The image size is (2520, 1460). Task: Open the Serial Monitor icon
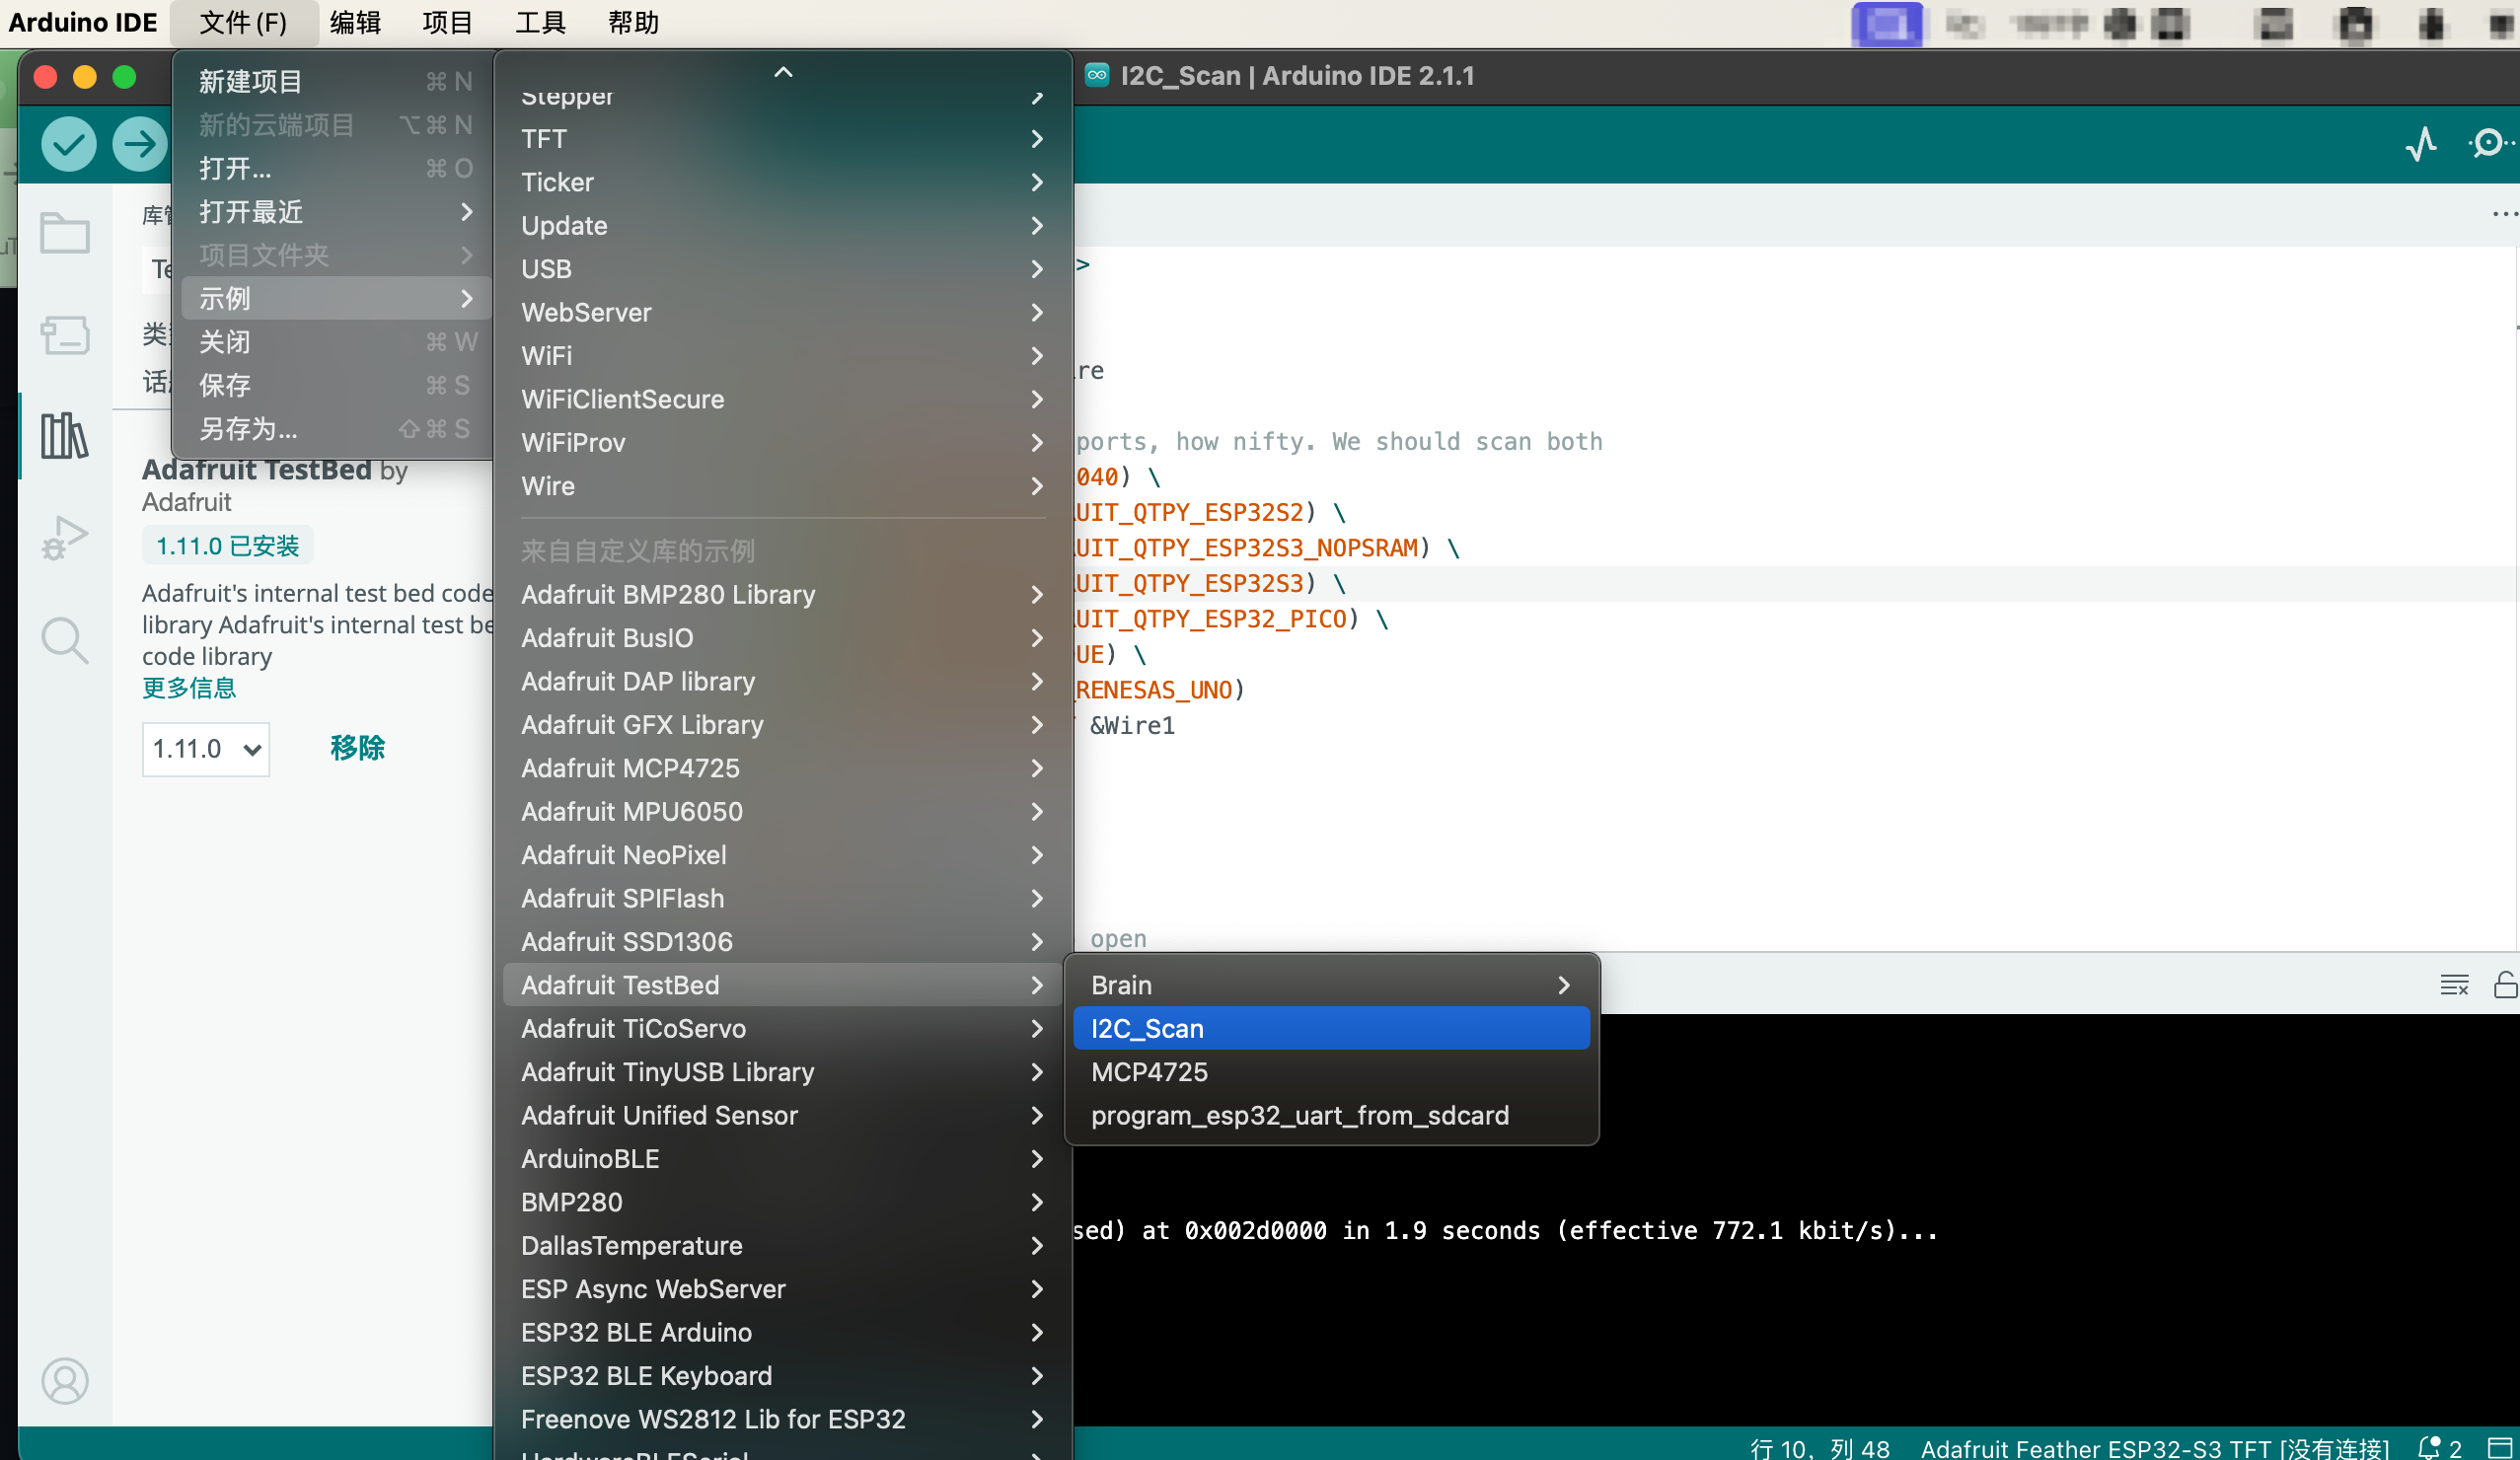(x=2489, y=144)
